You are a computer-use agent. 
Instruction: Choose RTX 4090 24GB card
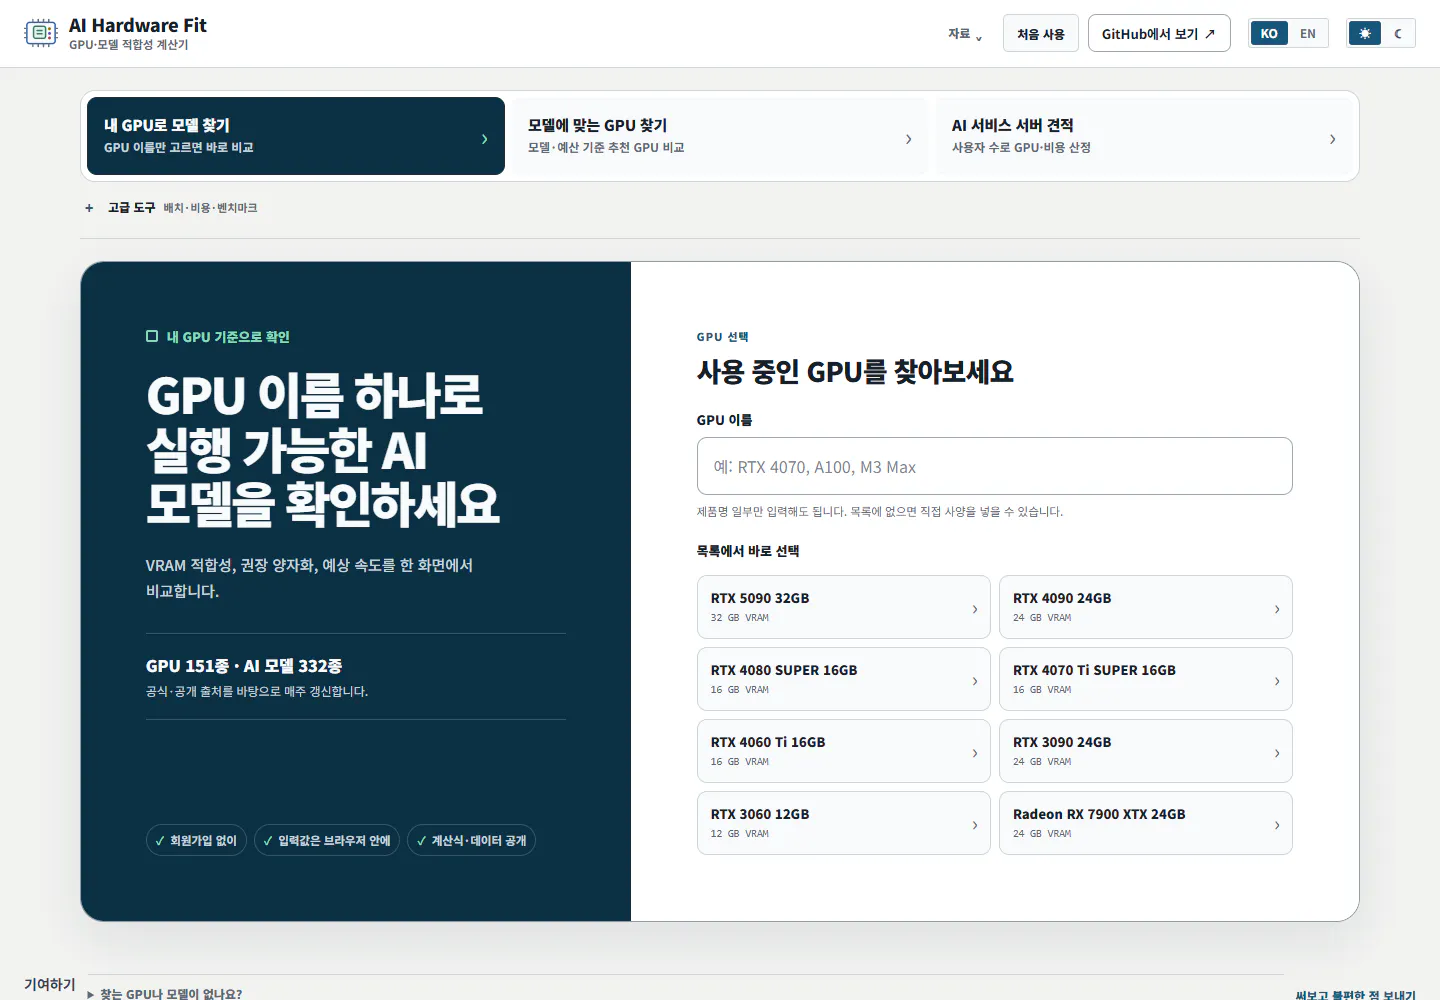1145,607
